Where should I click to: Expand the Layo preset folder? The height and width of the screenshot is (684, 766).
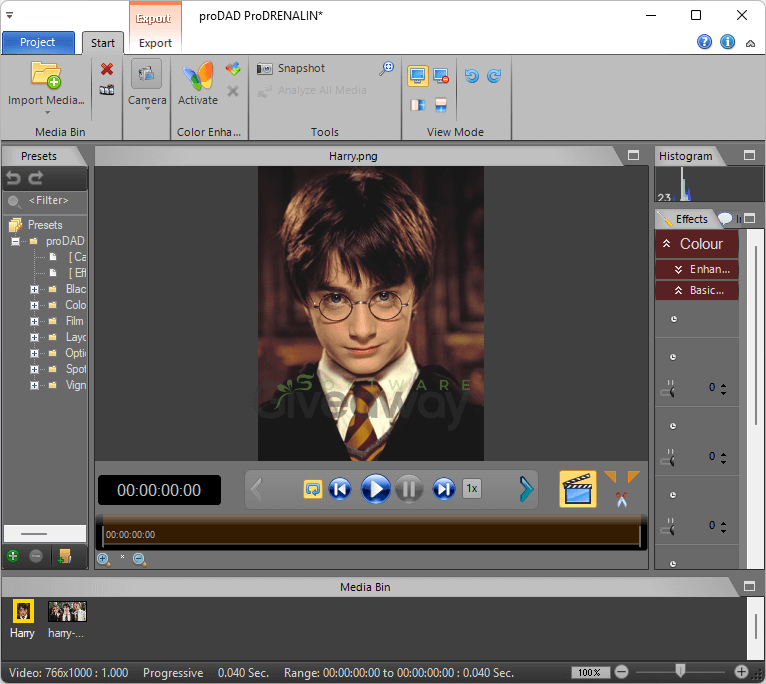pyautogui.click(x=34, y=338)
